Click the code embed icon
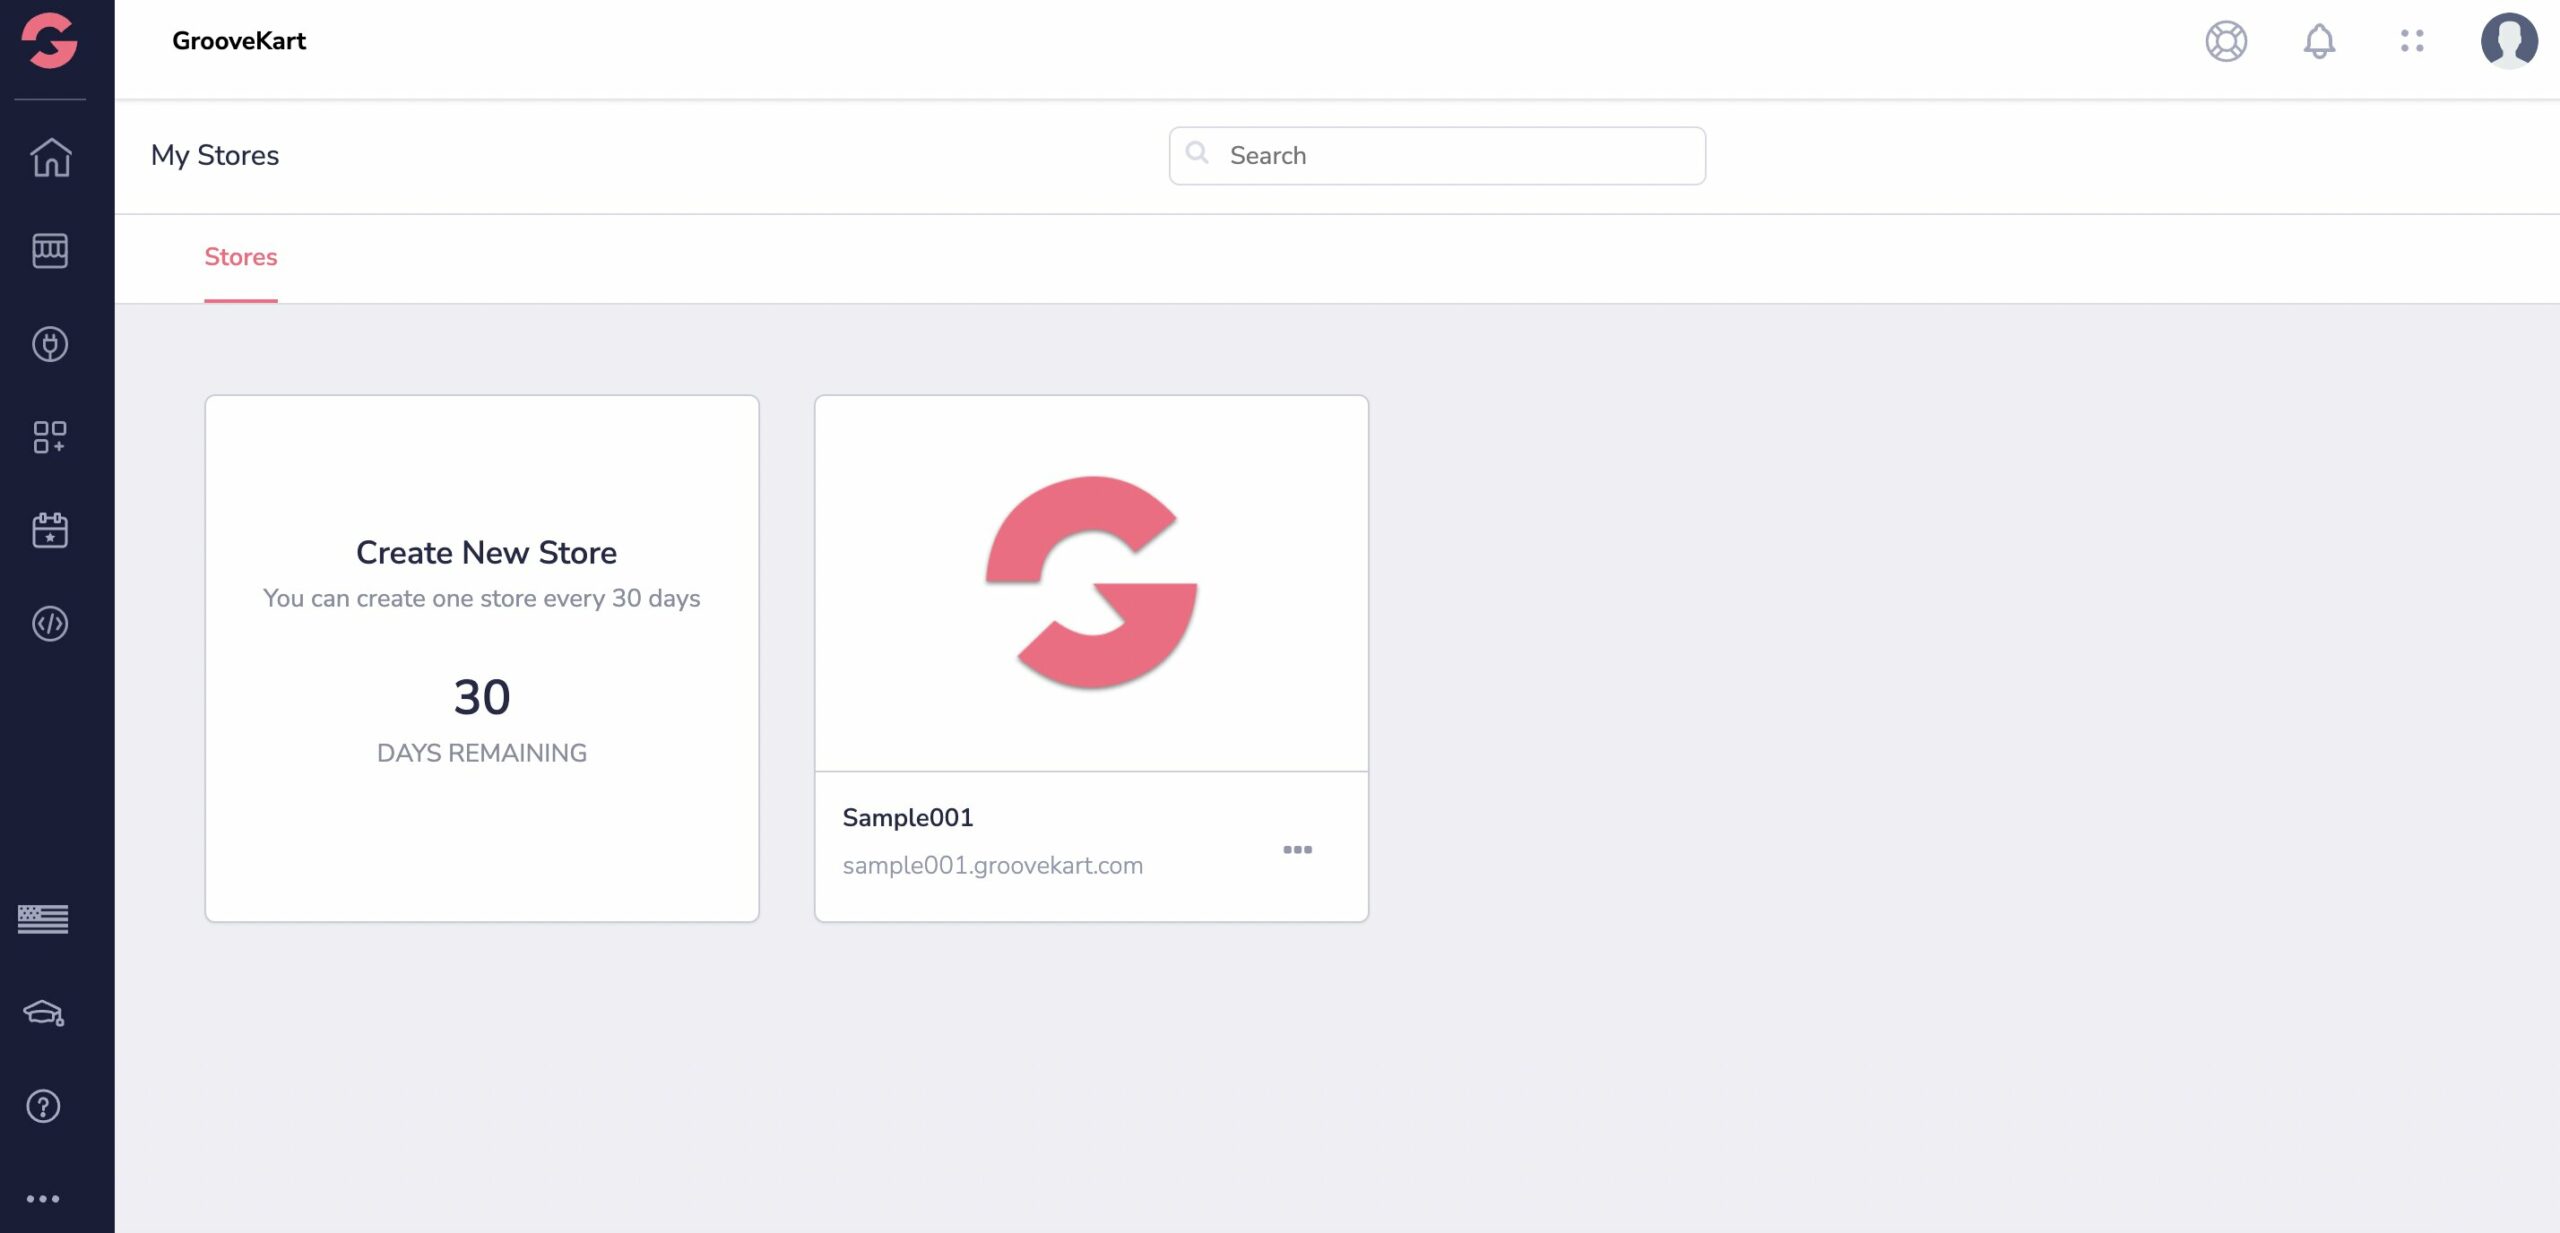2560x1233 pixels. (50, 624)
